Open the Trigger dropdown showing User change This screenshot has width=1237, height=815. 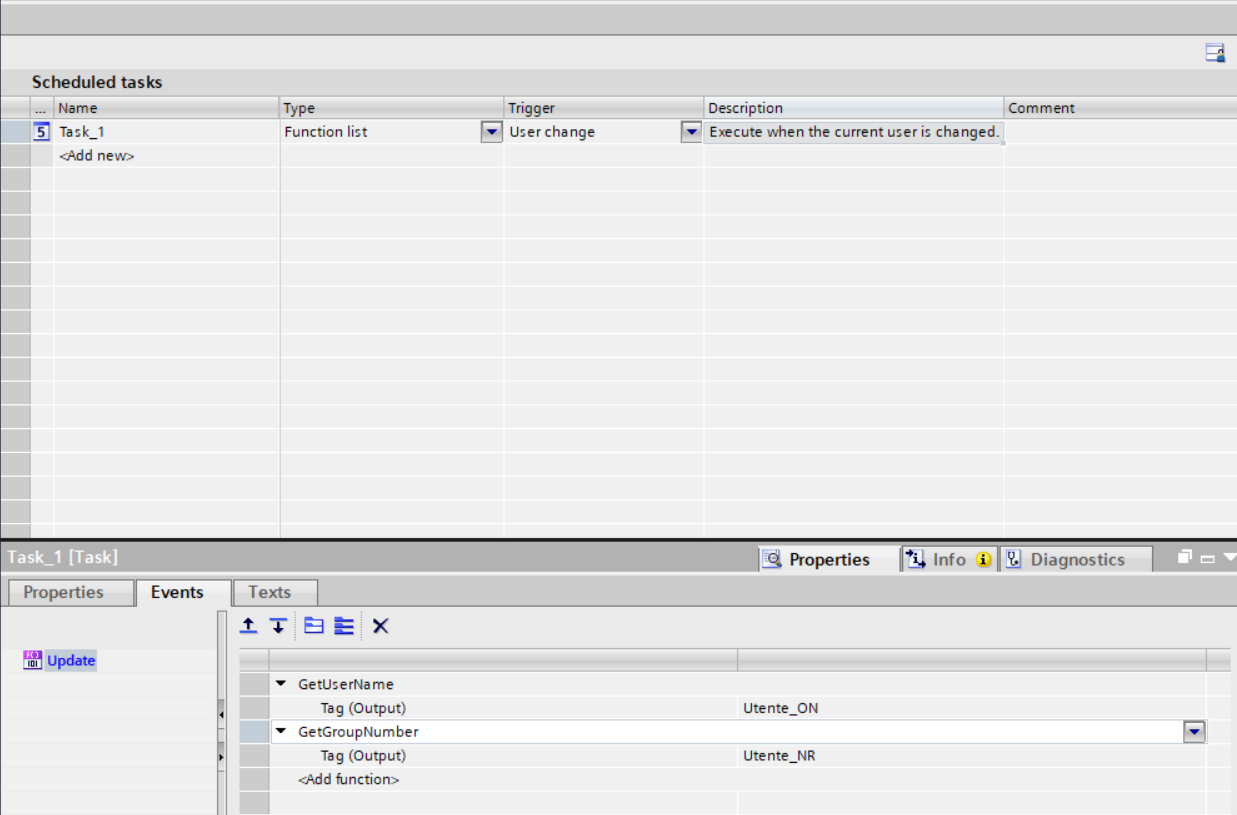691,132
